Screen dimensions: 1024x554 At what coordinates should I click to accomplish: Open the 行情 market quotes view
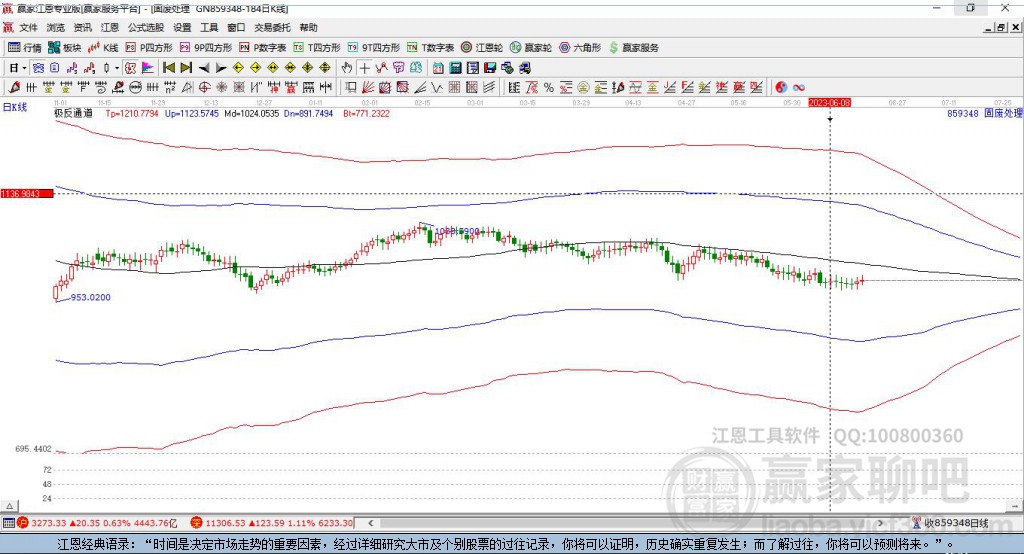click(x=25, y=48)
